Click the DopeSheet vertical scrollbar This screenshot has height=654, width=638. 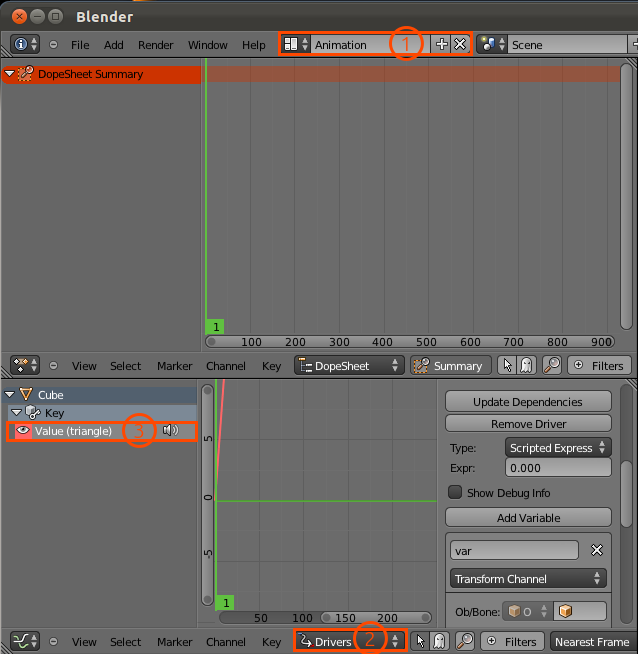pos(626,196)
